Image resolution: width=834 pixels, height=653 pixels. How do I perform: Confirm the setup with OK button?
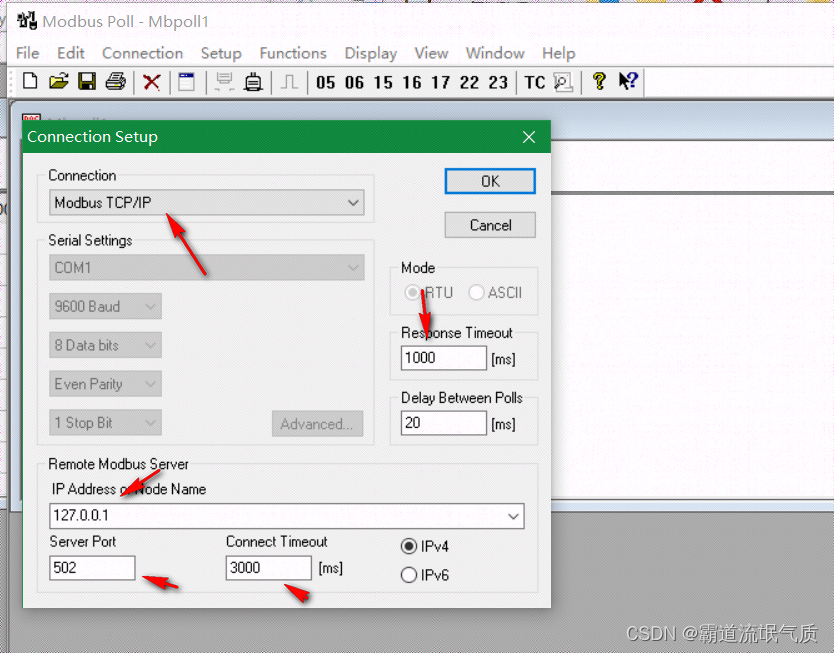click(x=490, y=181)
